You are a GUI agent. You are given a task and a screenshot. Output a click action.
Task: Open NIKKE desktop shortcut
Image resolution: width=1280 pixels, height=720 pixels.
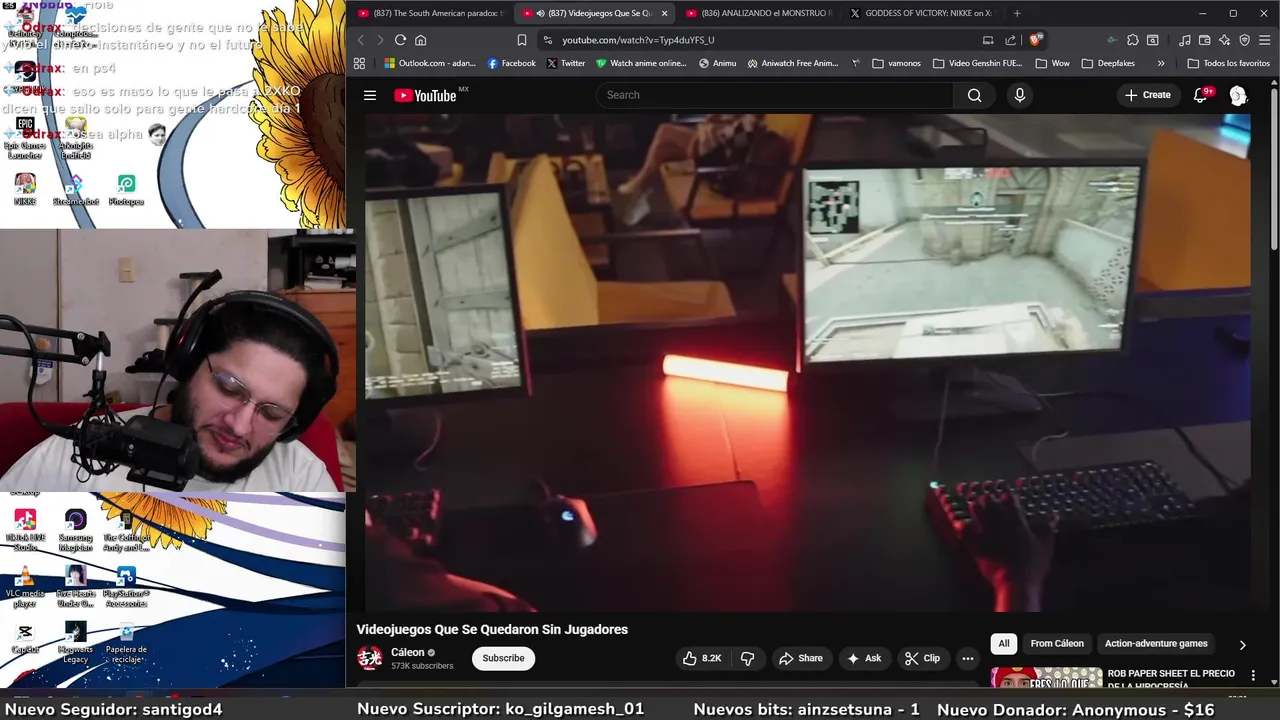coord(25,190)
